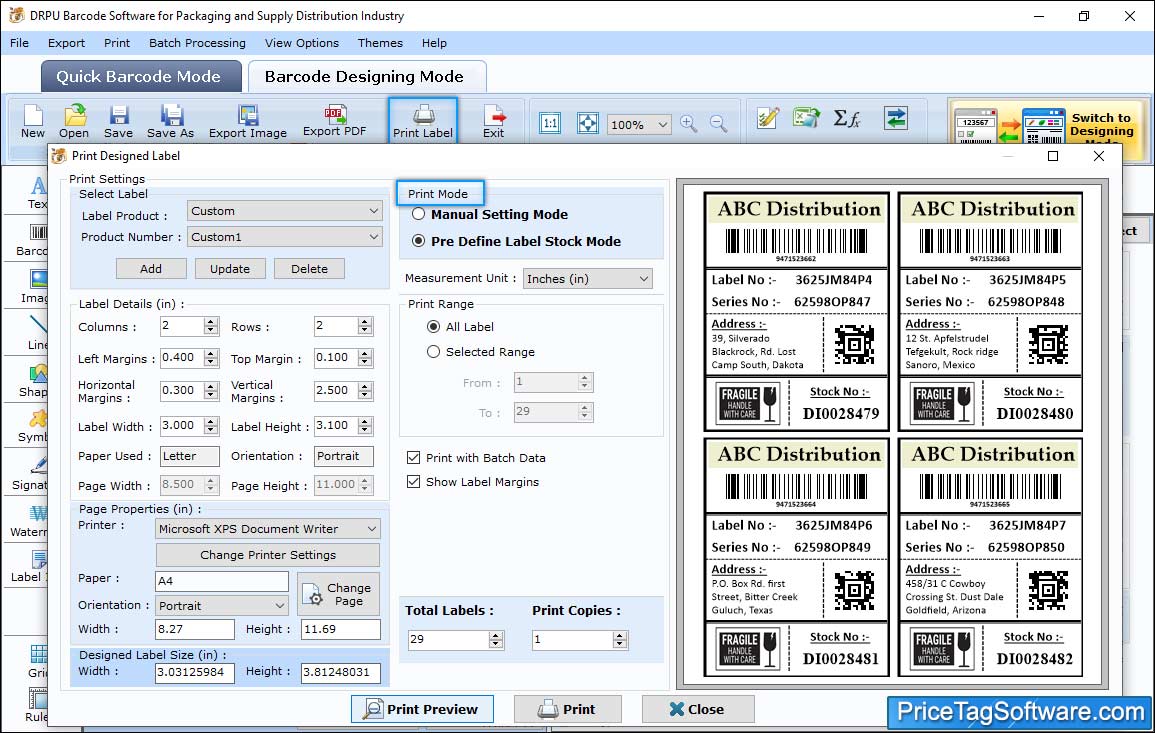Increase Print Copies with up arrow
1155x733 pixels.
pyautogui.click(x=620, y=635)
